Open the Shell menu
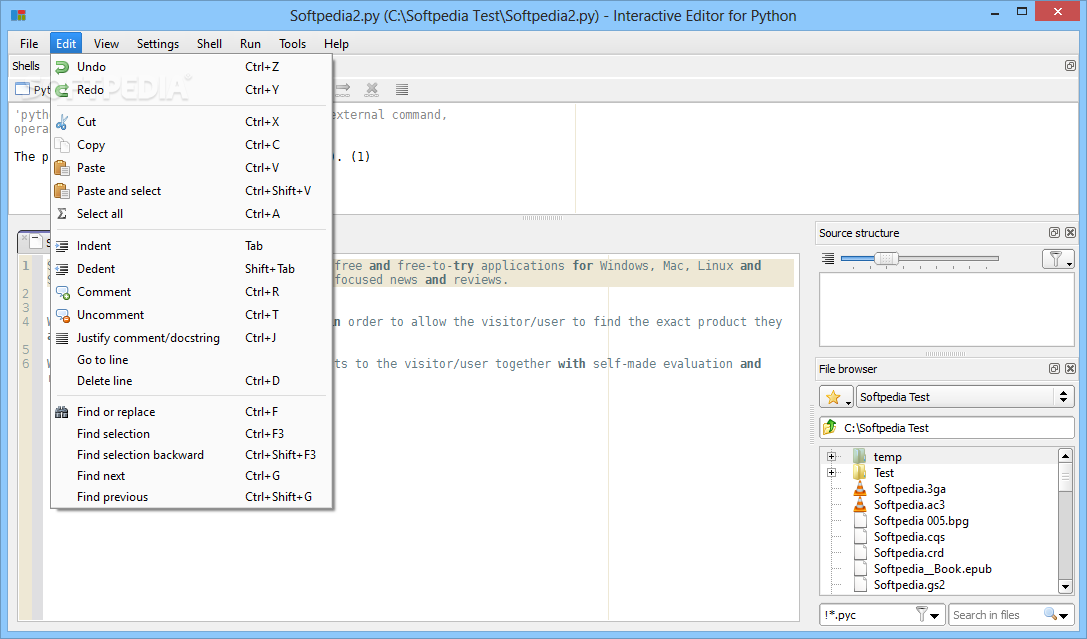This screenshot has width=1087, height=639. point(209,44)
